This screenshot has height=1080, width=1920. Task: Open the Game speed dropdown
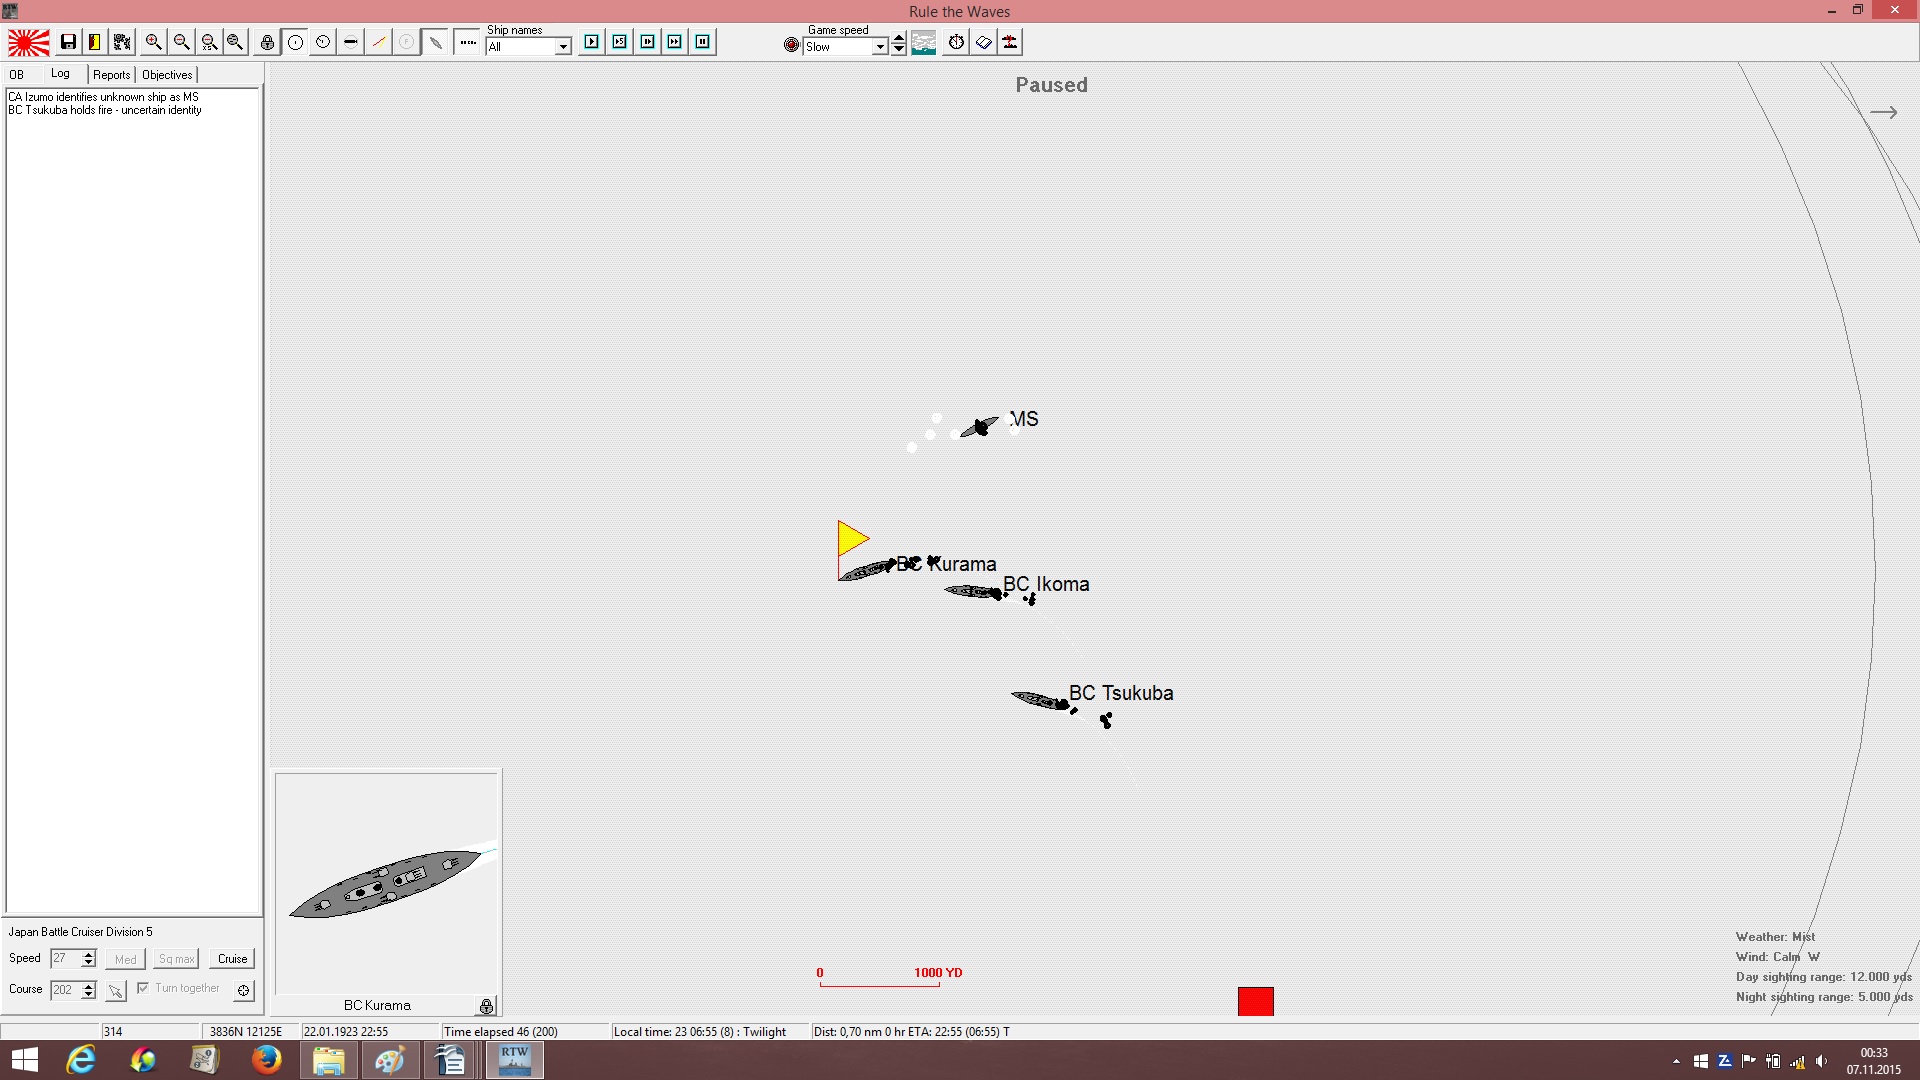880,47
